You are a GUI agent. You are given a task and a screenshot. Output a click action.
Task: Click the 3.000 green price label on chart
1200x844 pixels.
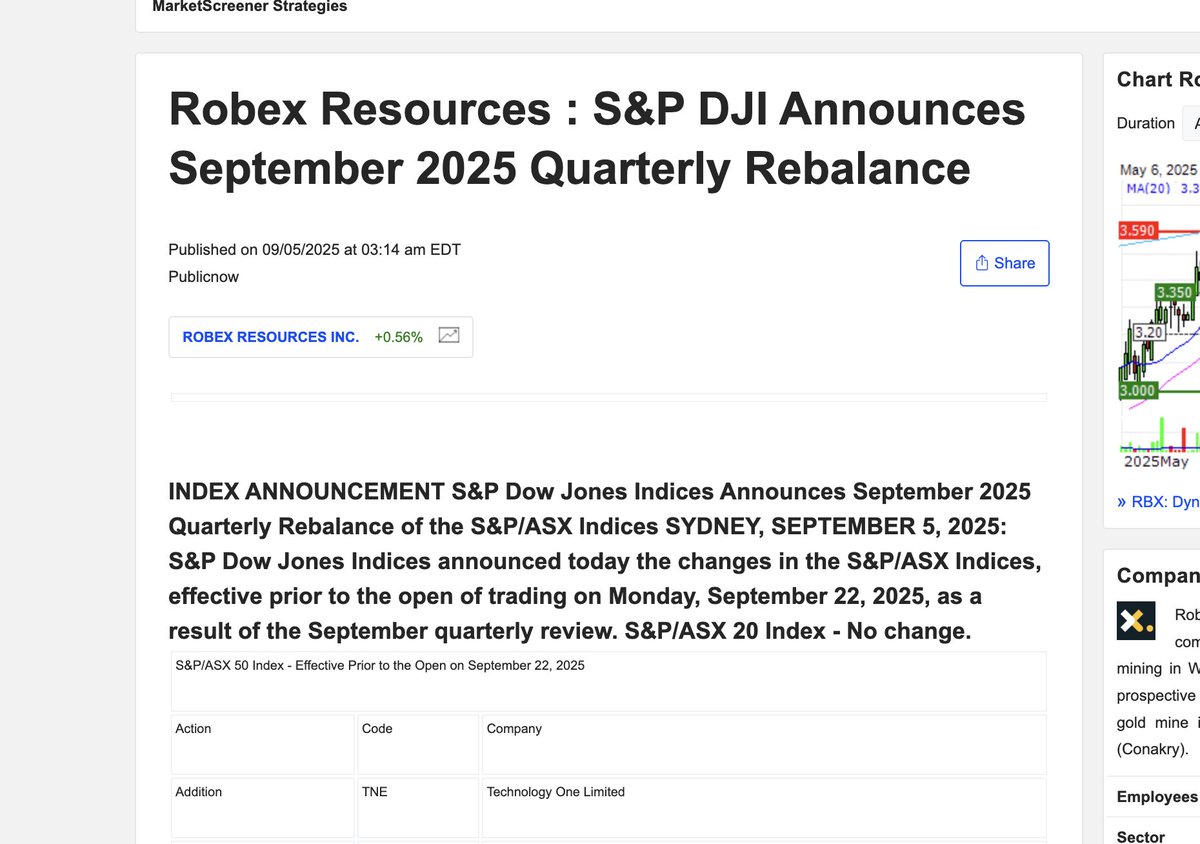(1137, 391)
